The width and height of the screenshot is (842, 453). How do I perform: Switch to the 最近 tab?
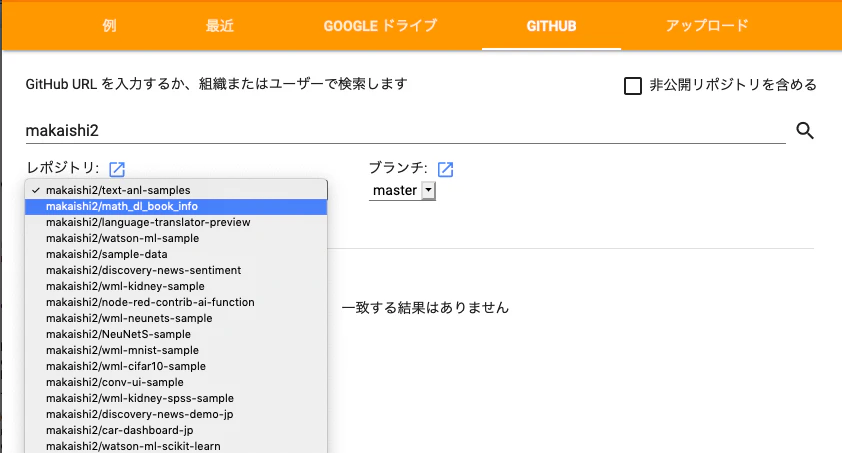pyautogui.click(x=220, y=26)
